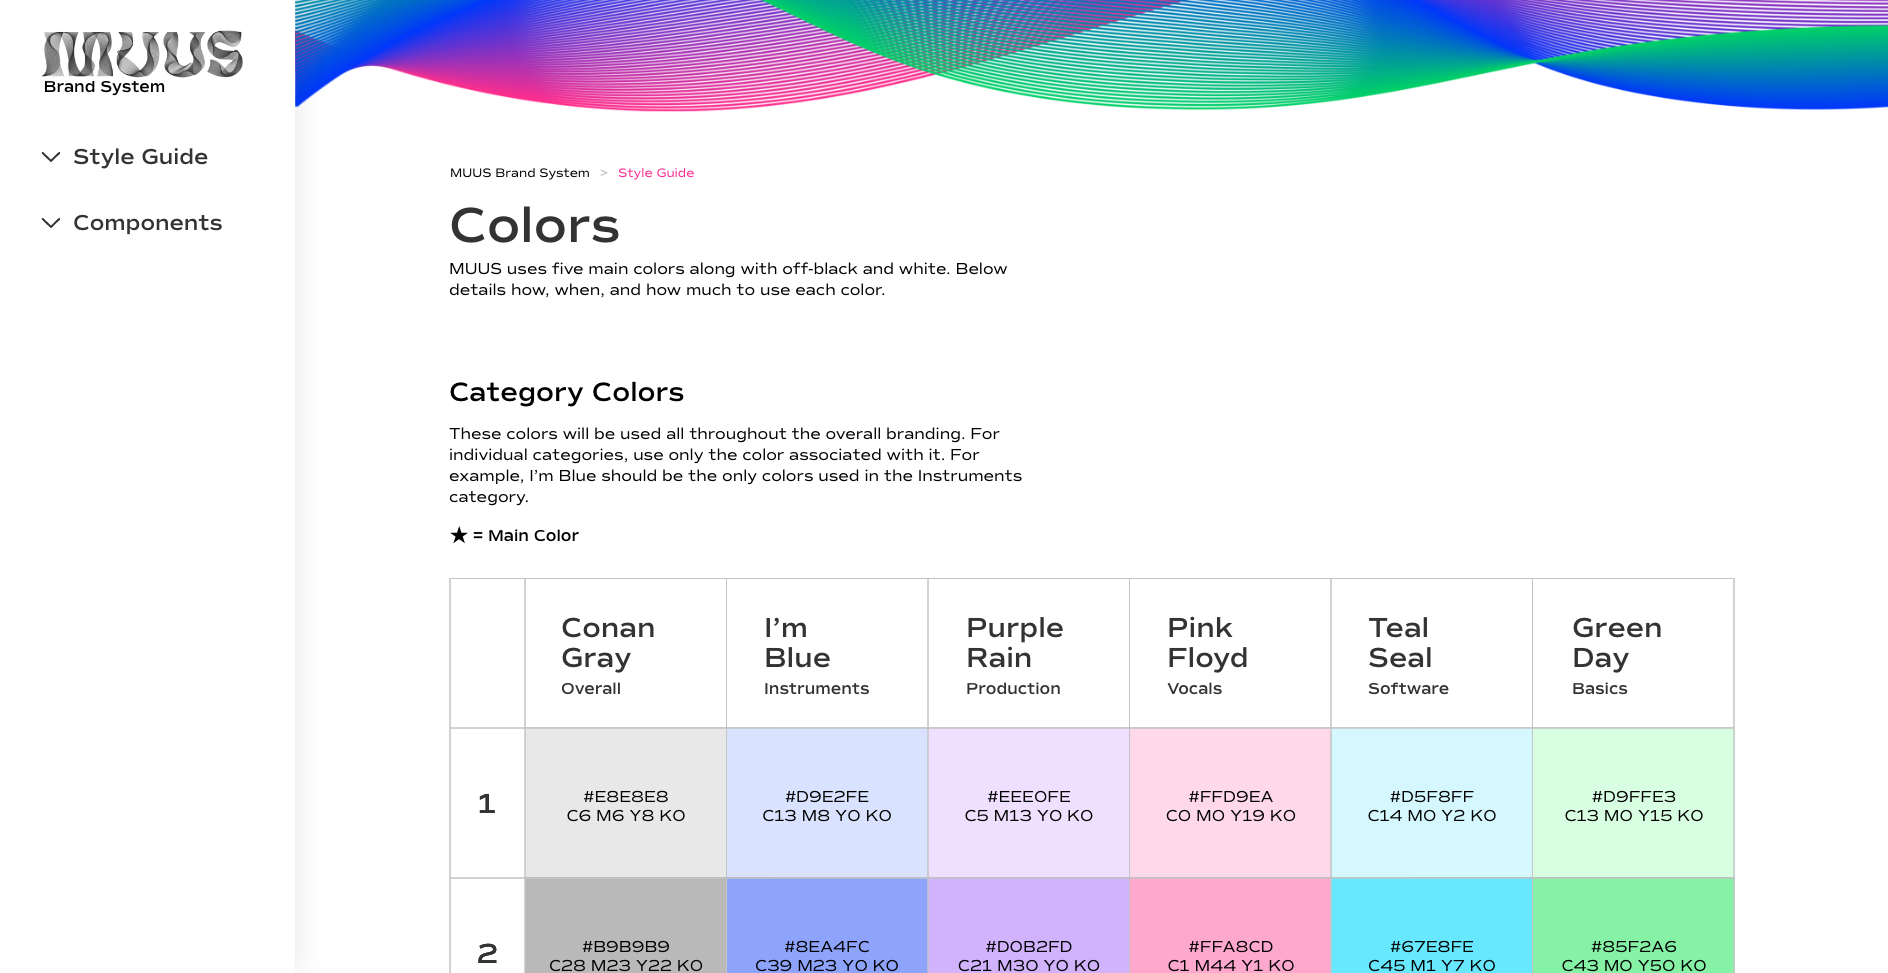This screenshot has height=973, width=1888.
Task: Expand the Components chevron
Action: tap(51, 223)
